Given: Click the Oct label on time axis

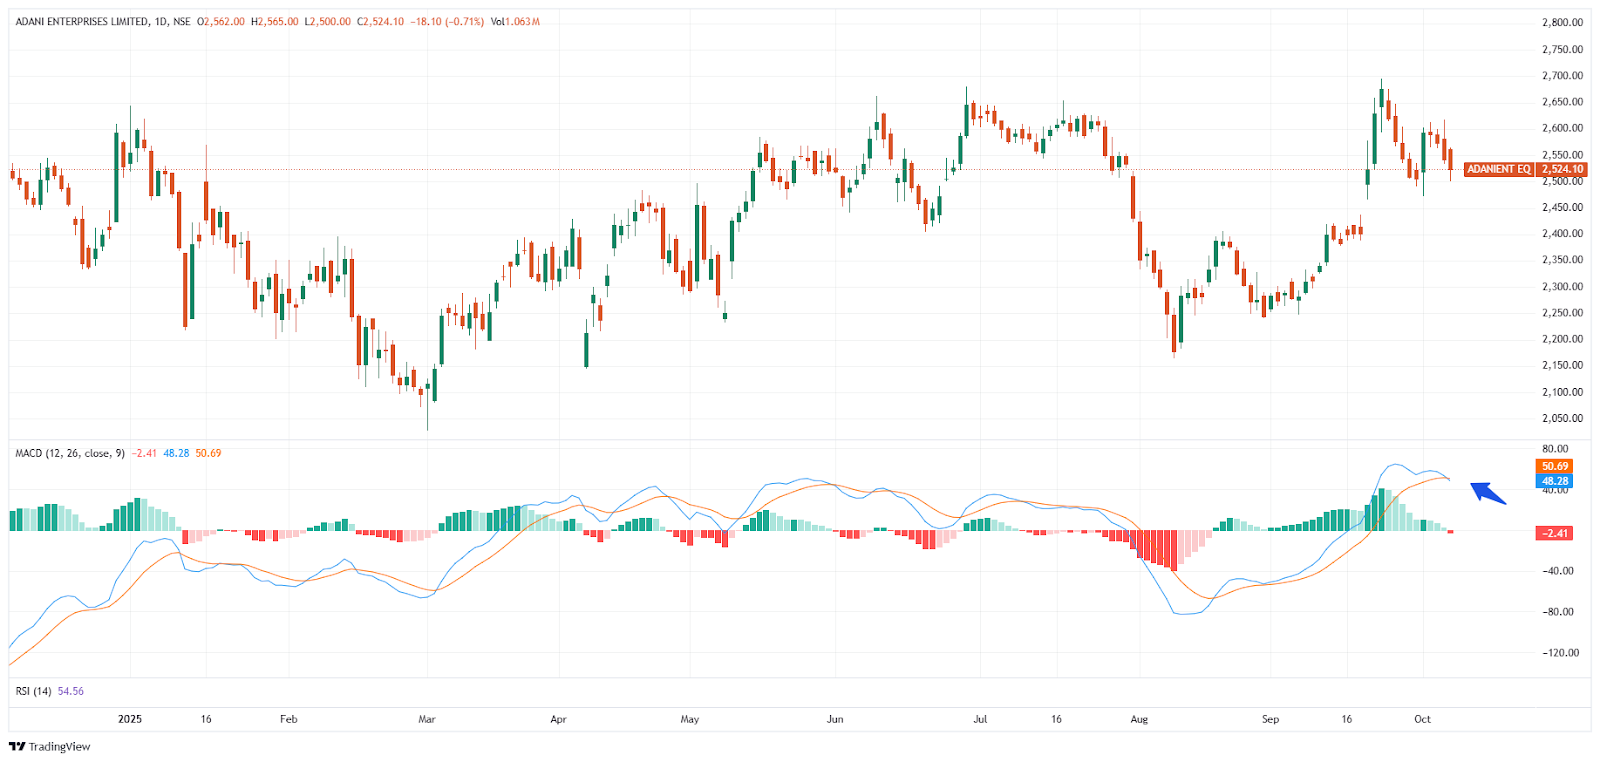Looking at the screenshot, I should [x=1422, y=719].
